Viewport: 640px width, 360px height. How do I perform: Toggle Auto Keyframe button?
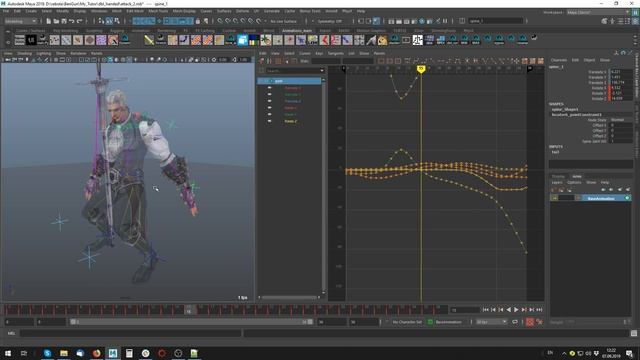coord(529,322)
